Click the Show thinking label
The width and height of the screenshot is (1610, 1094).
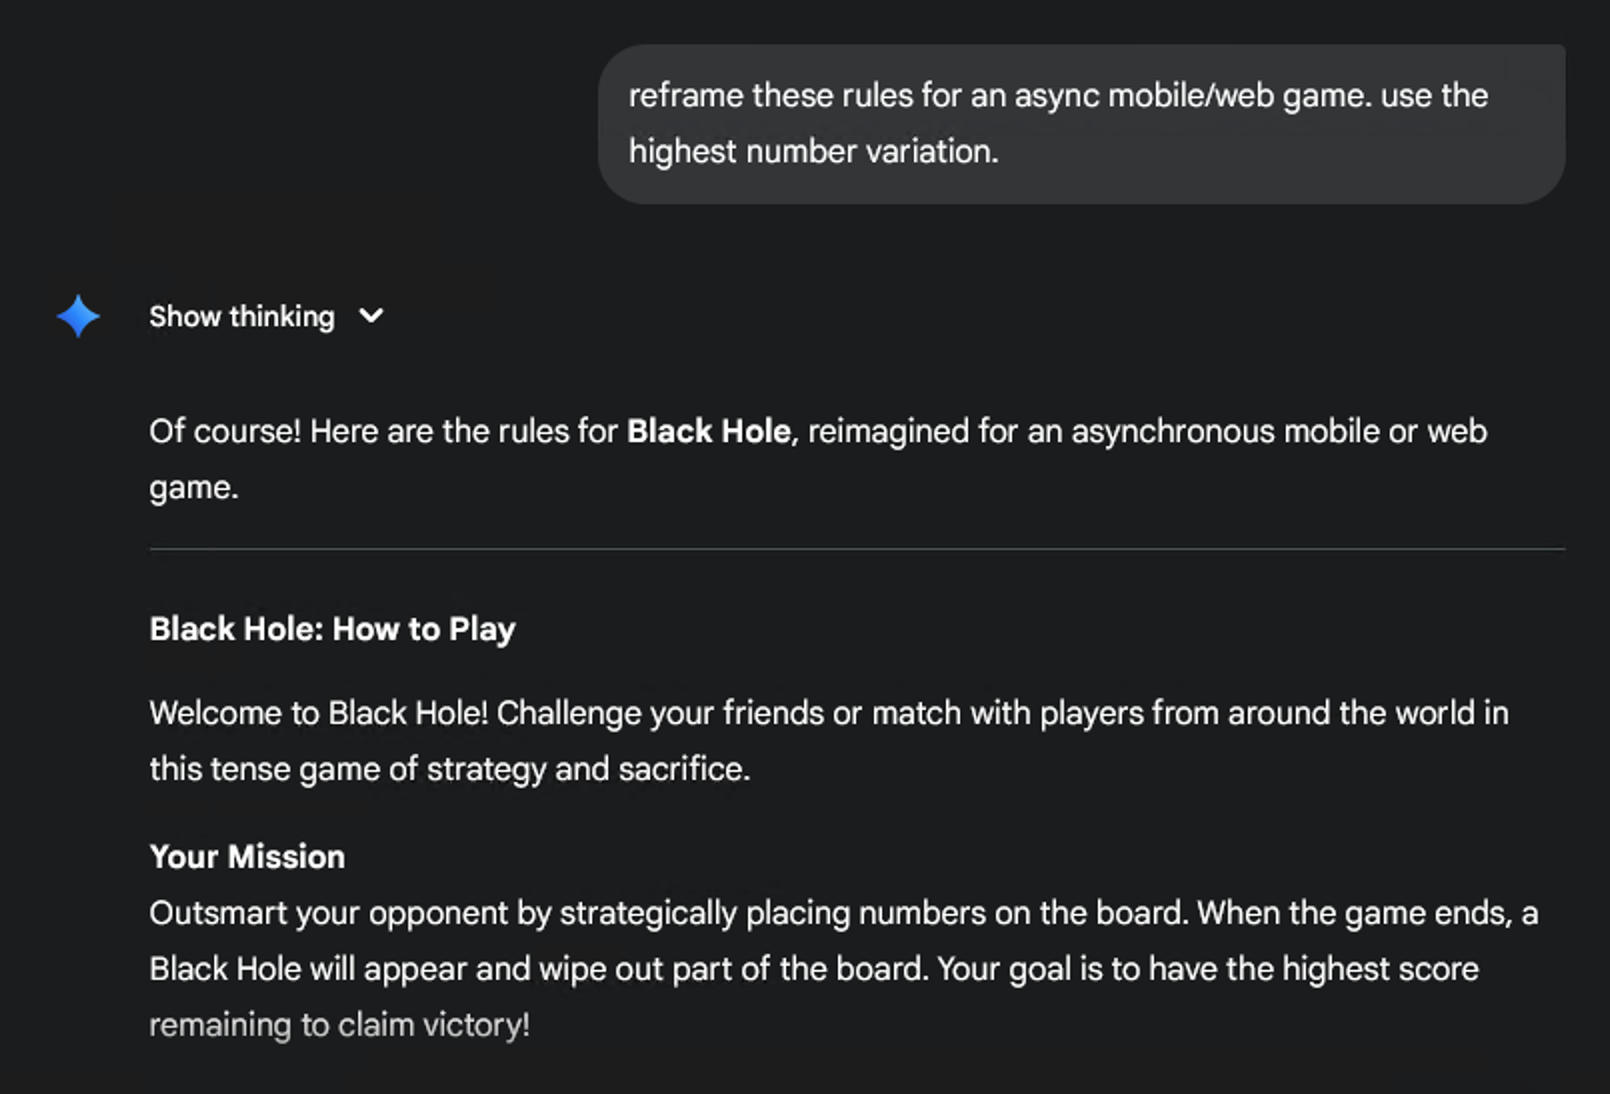242,316
